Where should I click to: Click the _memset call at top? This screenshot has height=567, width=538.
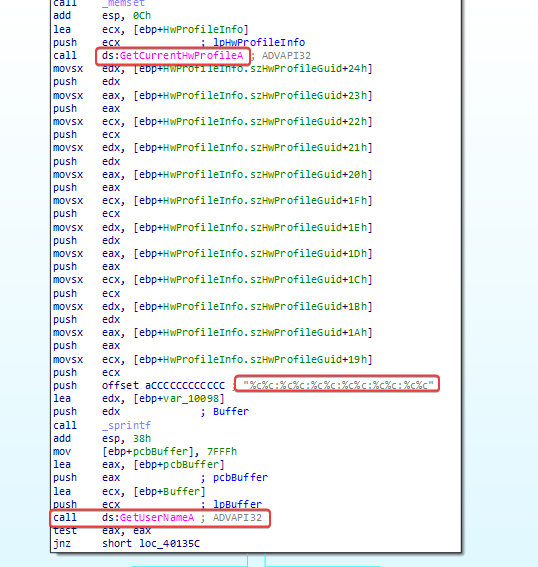click(123, 3)
